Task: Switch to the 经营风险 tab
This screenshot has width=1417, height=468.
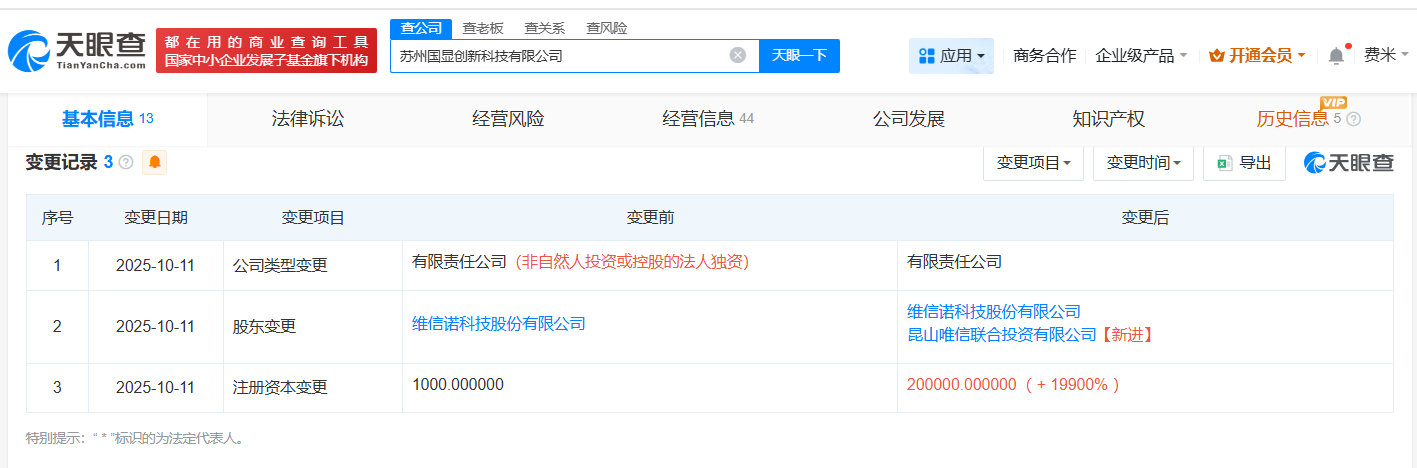Action: [508, 119]
